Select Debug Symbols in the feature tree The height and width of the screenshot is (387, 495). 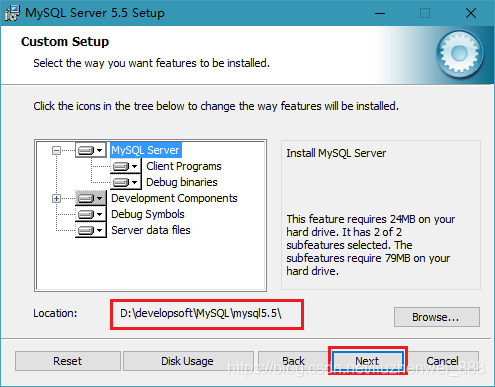coord(148,214)
